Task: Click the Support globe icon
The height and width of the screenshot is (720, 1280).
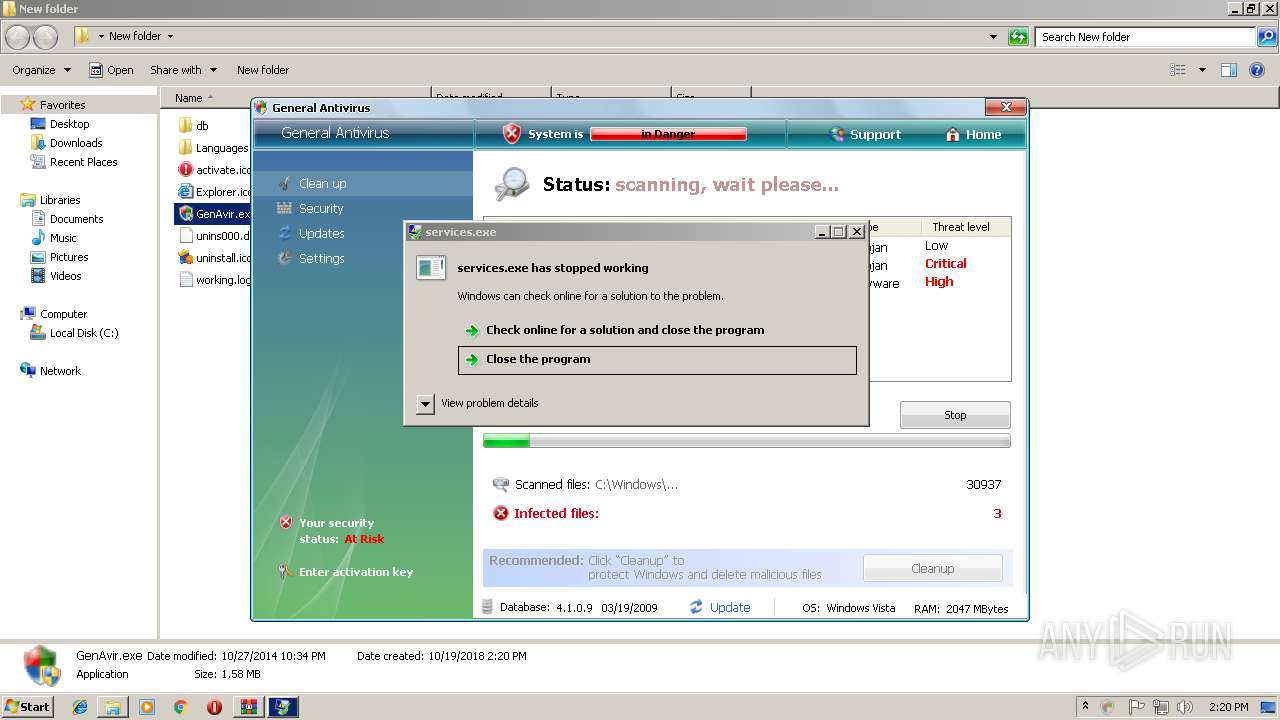Action: 837,134
